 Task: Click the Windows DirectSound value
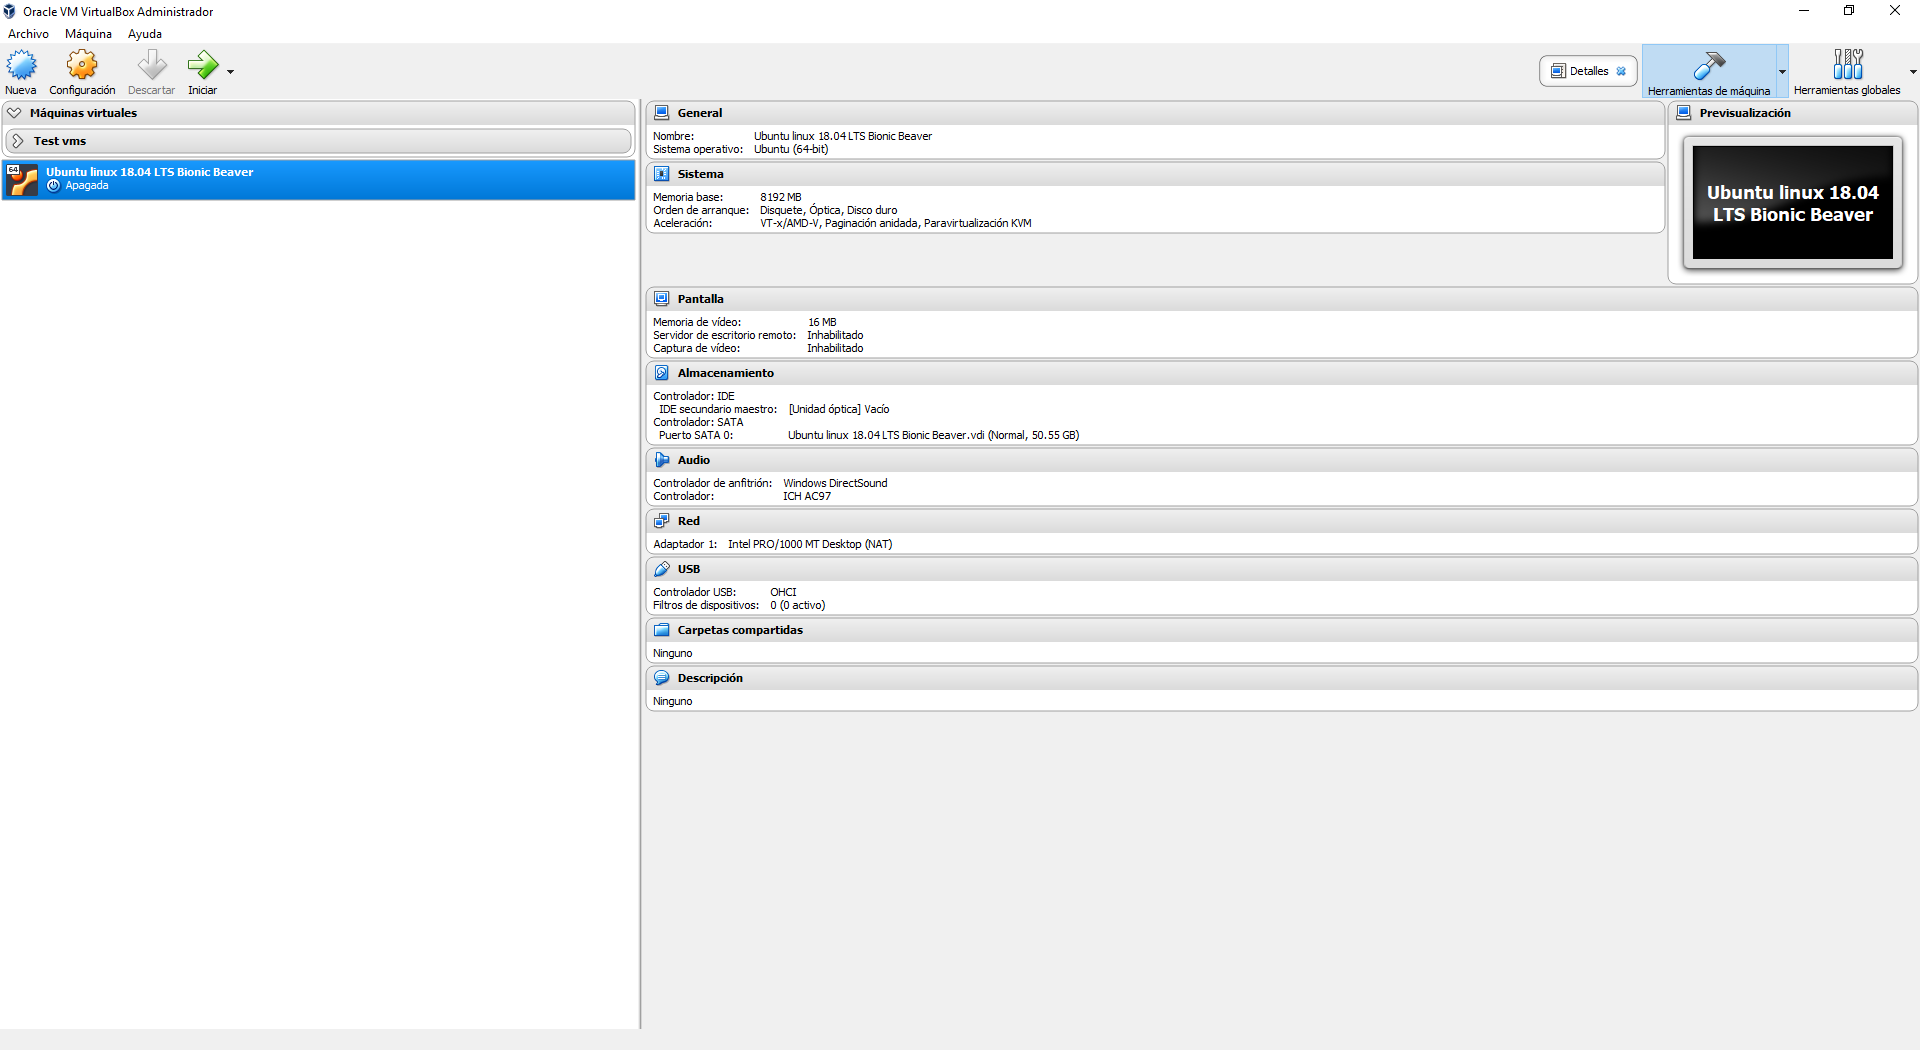835,484
